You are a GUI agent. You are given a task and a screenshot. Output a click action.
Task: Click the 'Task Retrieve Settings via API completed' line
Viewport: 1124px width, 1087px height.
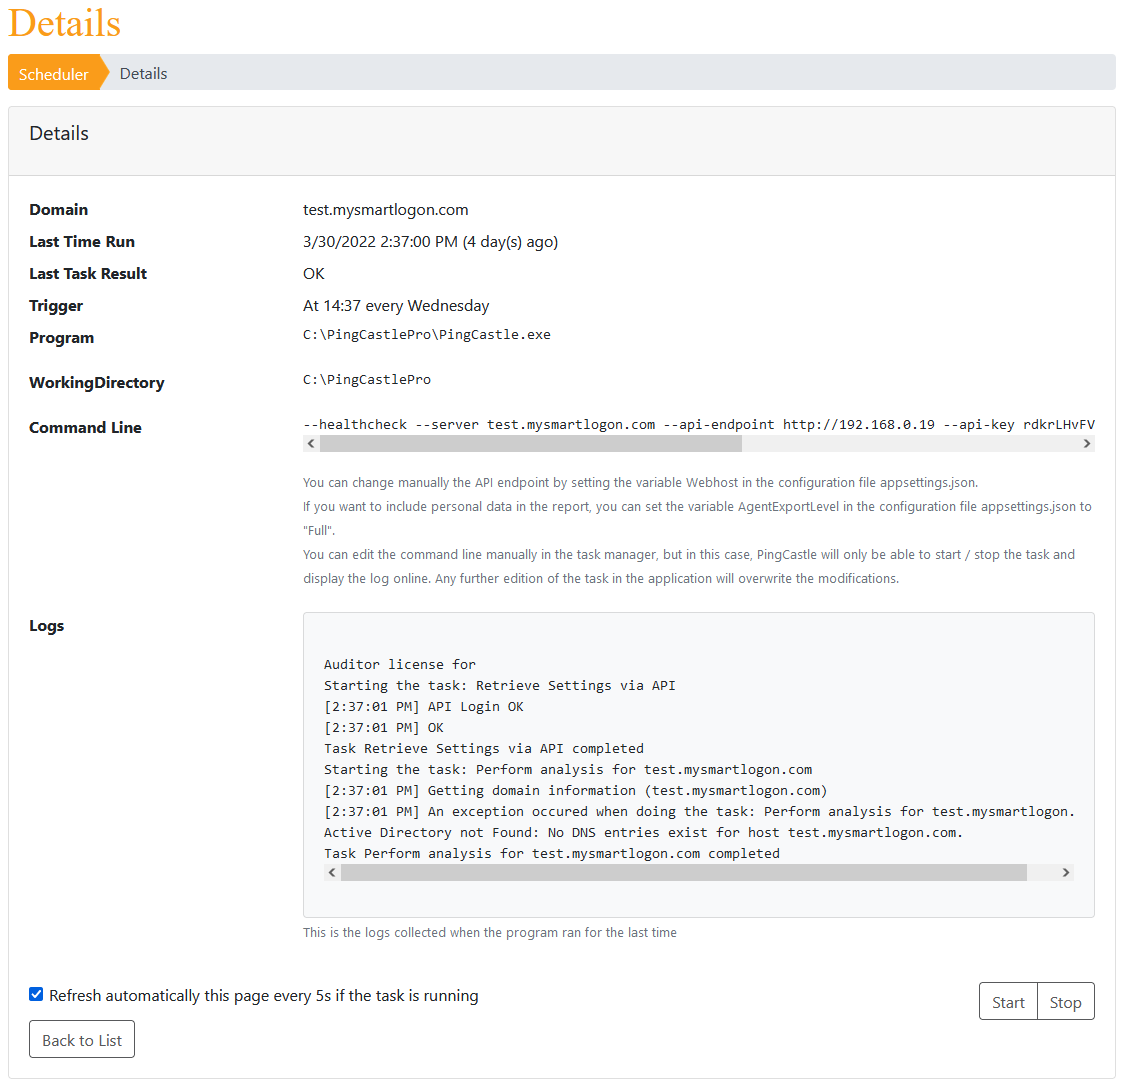tap(484, 749)
